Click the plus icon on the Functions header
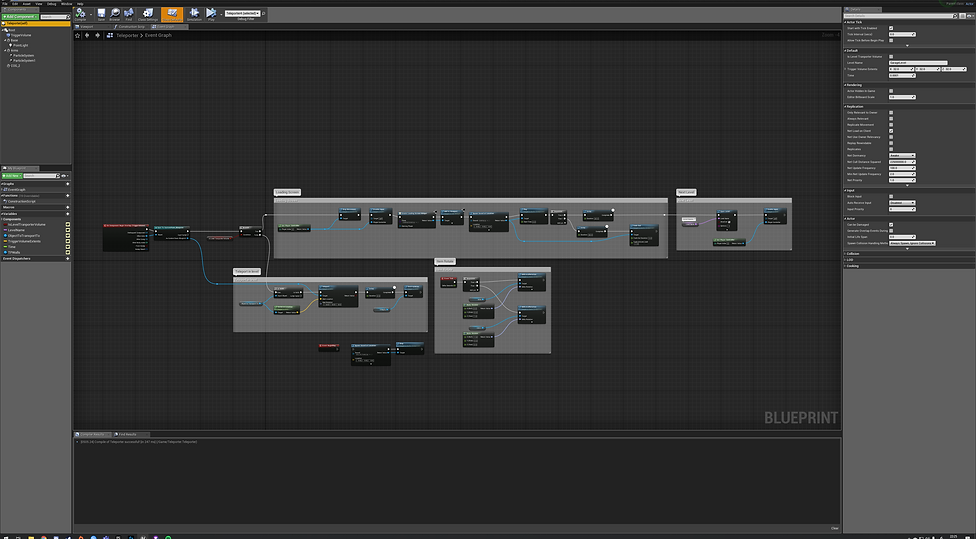Image resolution: width=976 pixels, height=539 pixels. pyautogui.click(x=68, y=195)
